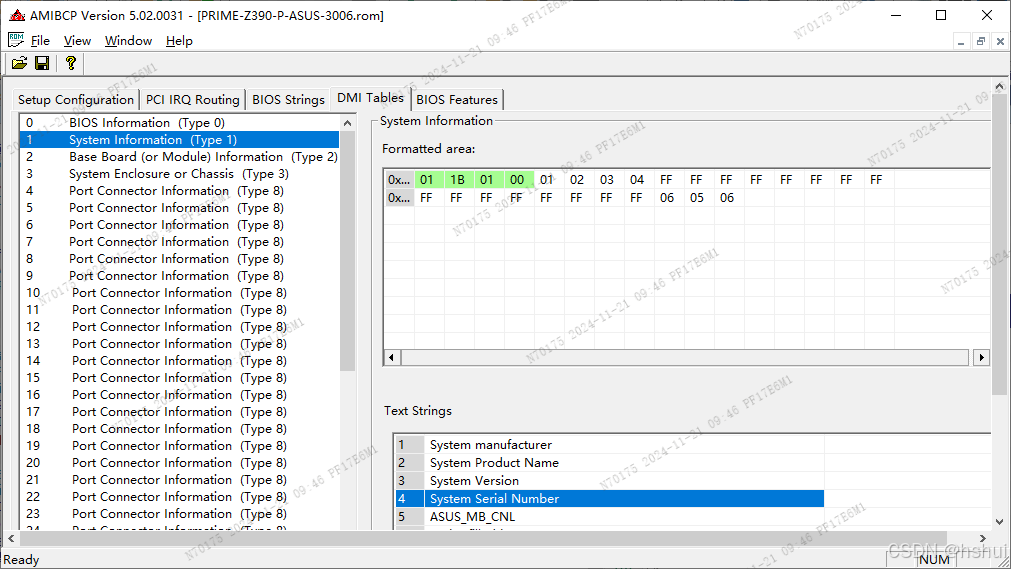Select Port Connector Information row 19

pyautogui.click(x=179, y=446)
